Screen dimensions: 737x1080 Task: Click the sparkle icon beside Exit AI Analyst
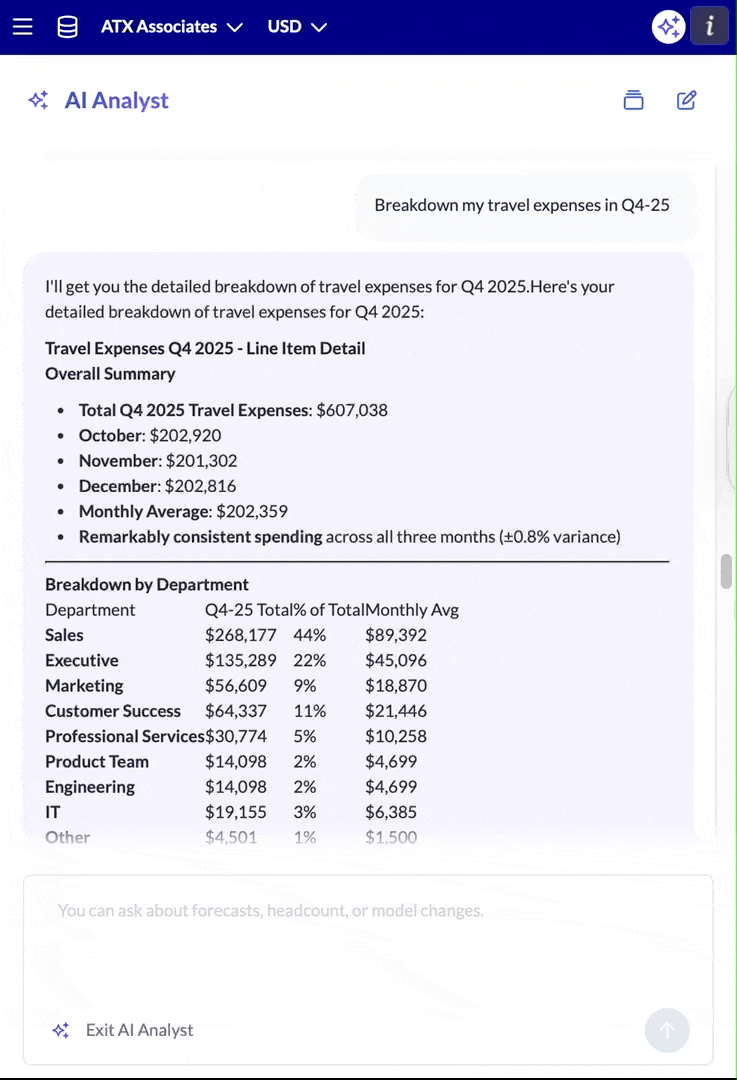click(x=61, y=1030)
